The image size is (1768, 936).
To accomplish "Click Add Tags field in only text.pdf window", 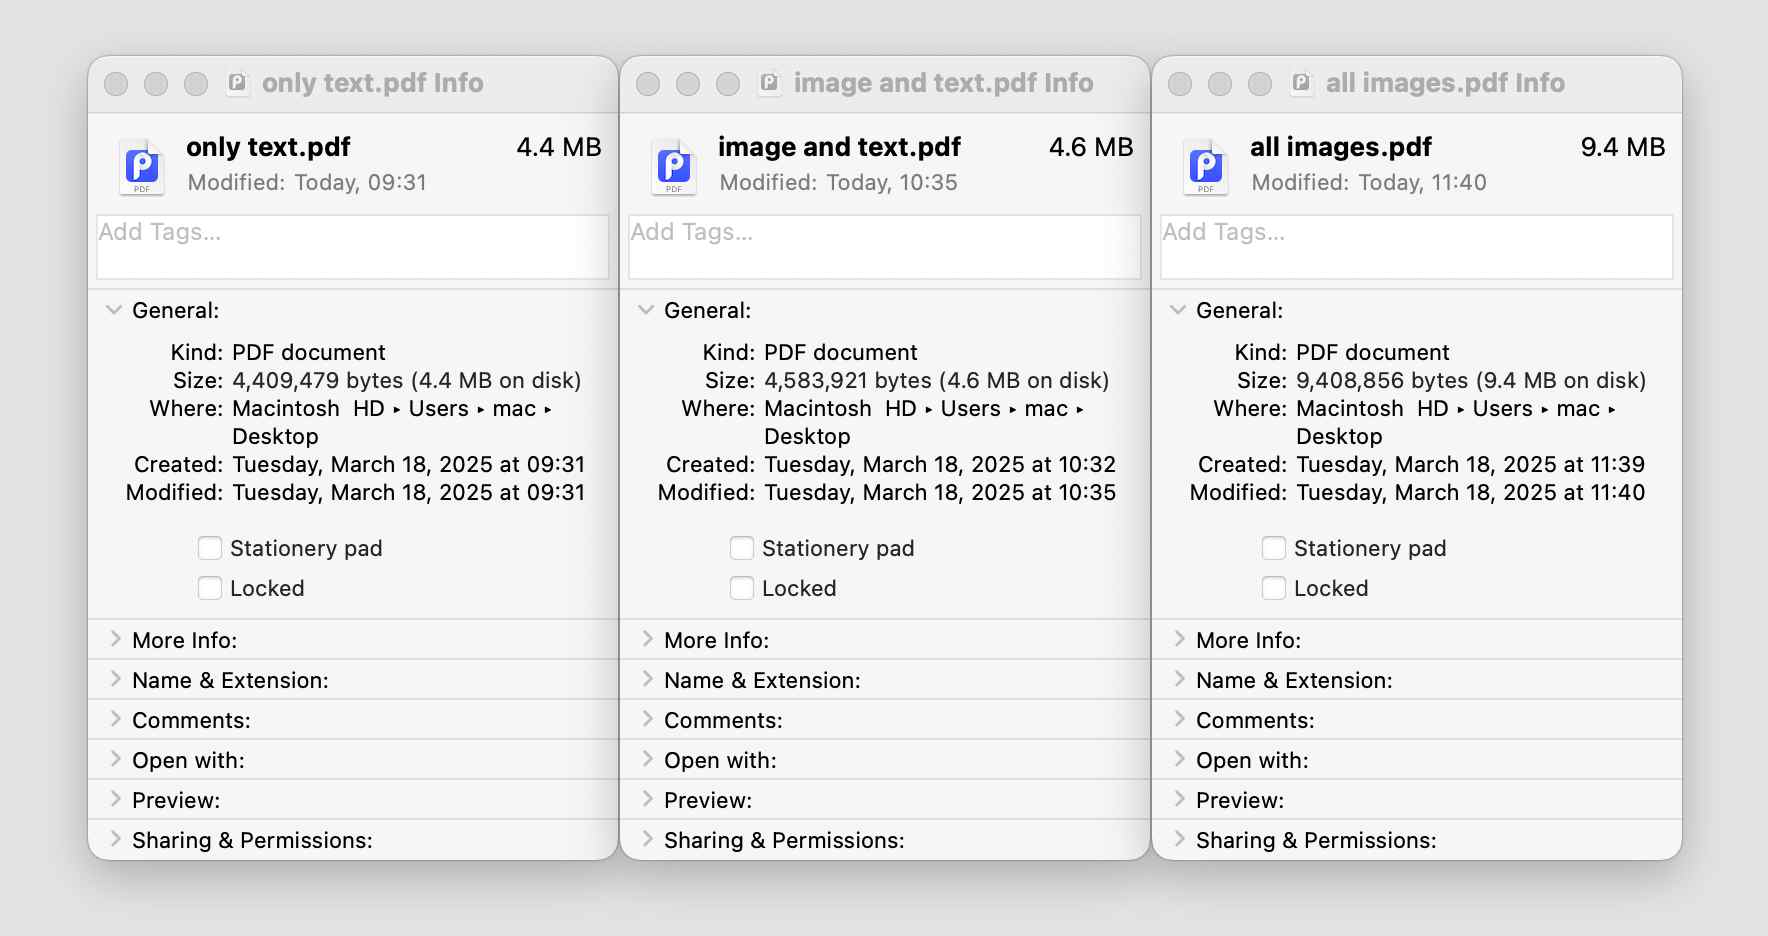I will point(352,246).
